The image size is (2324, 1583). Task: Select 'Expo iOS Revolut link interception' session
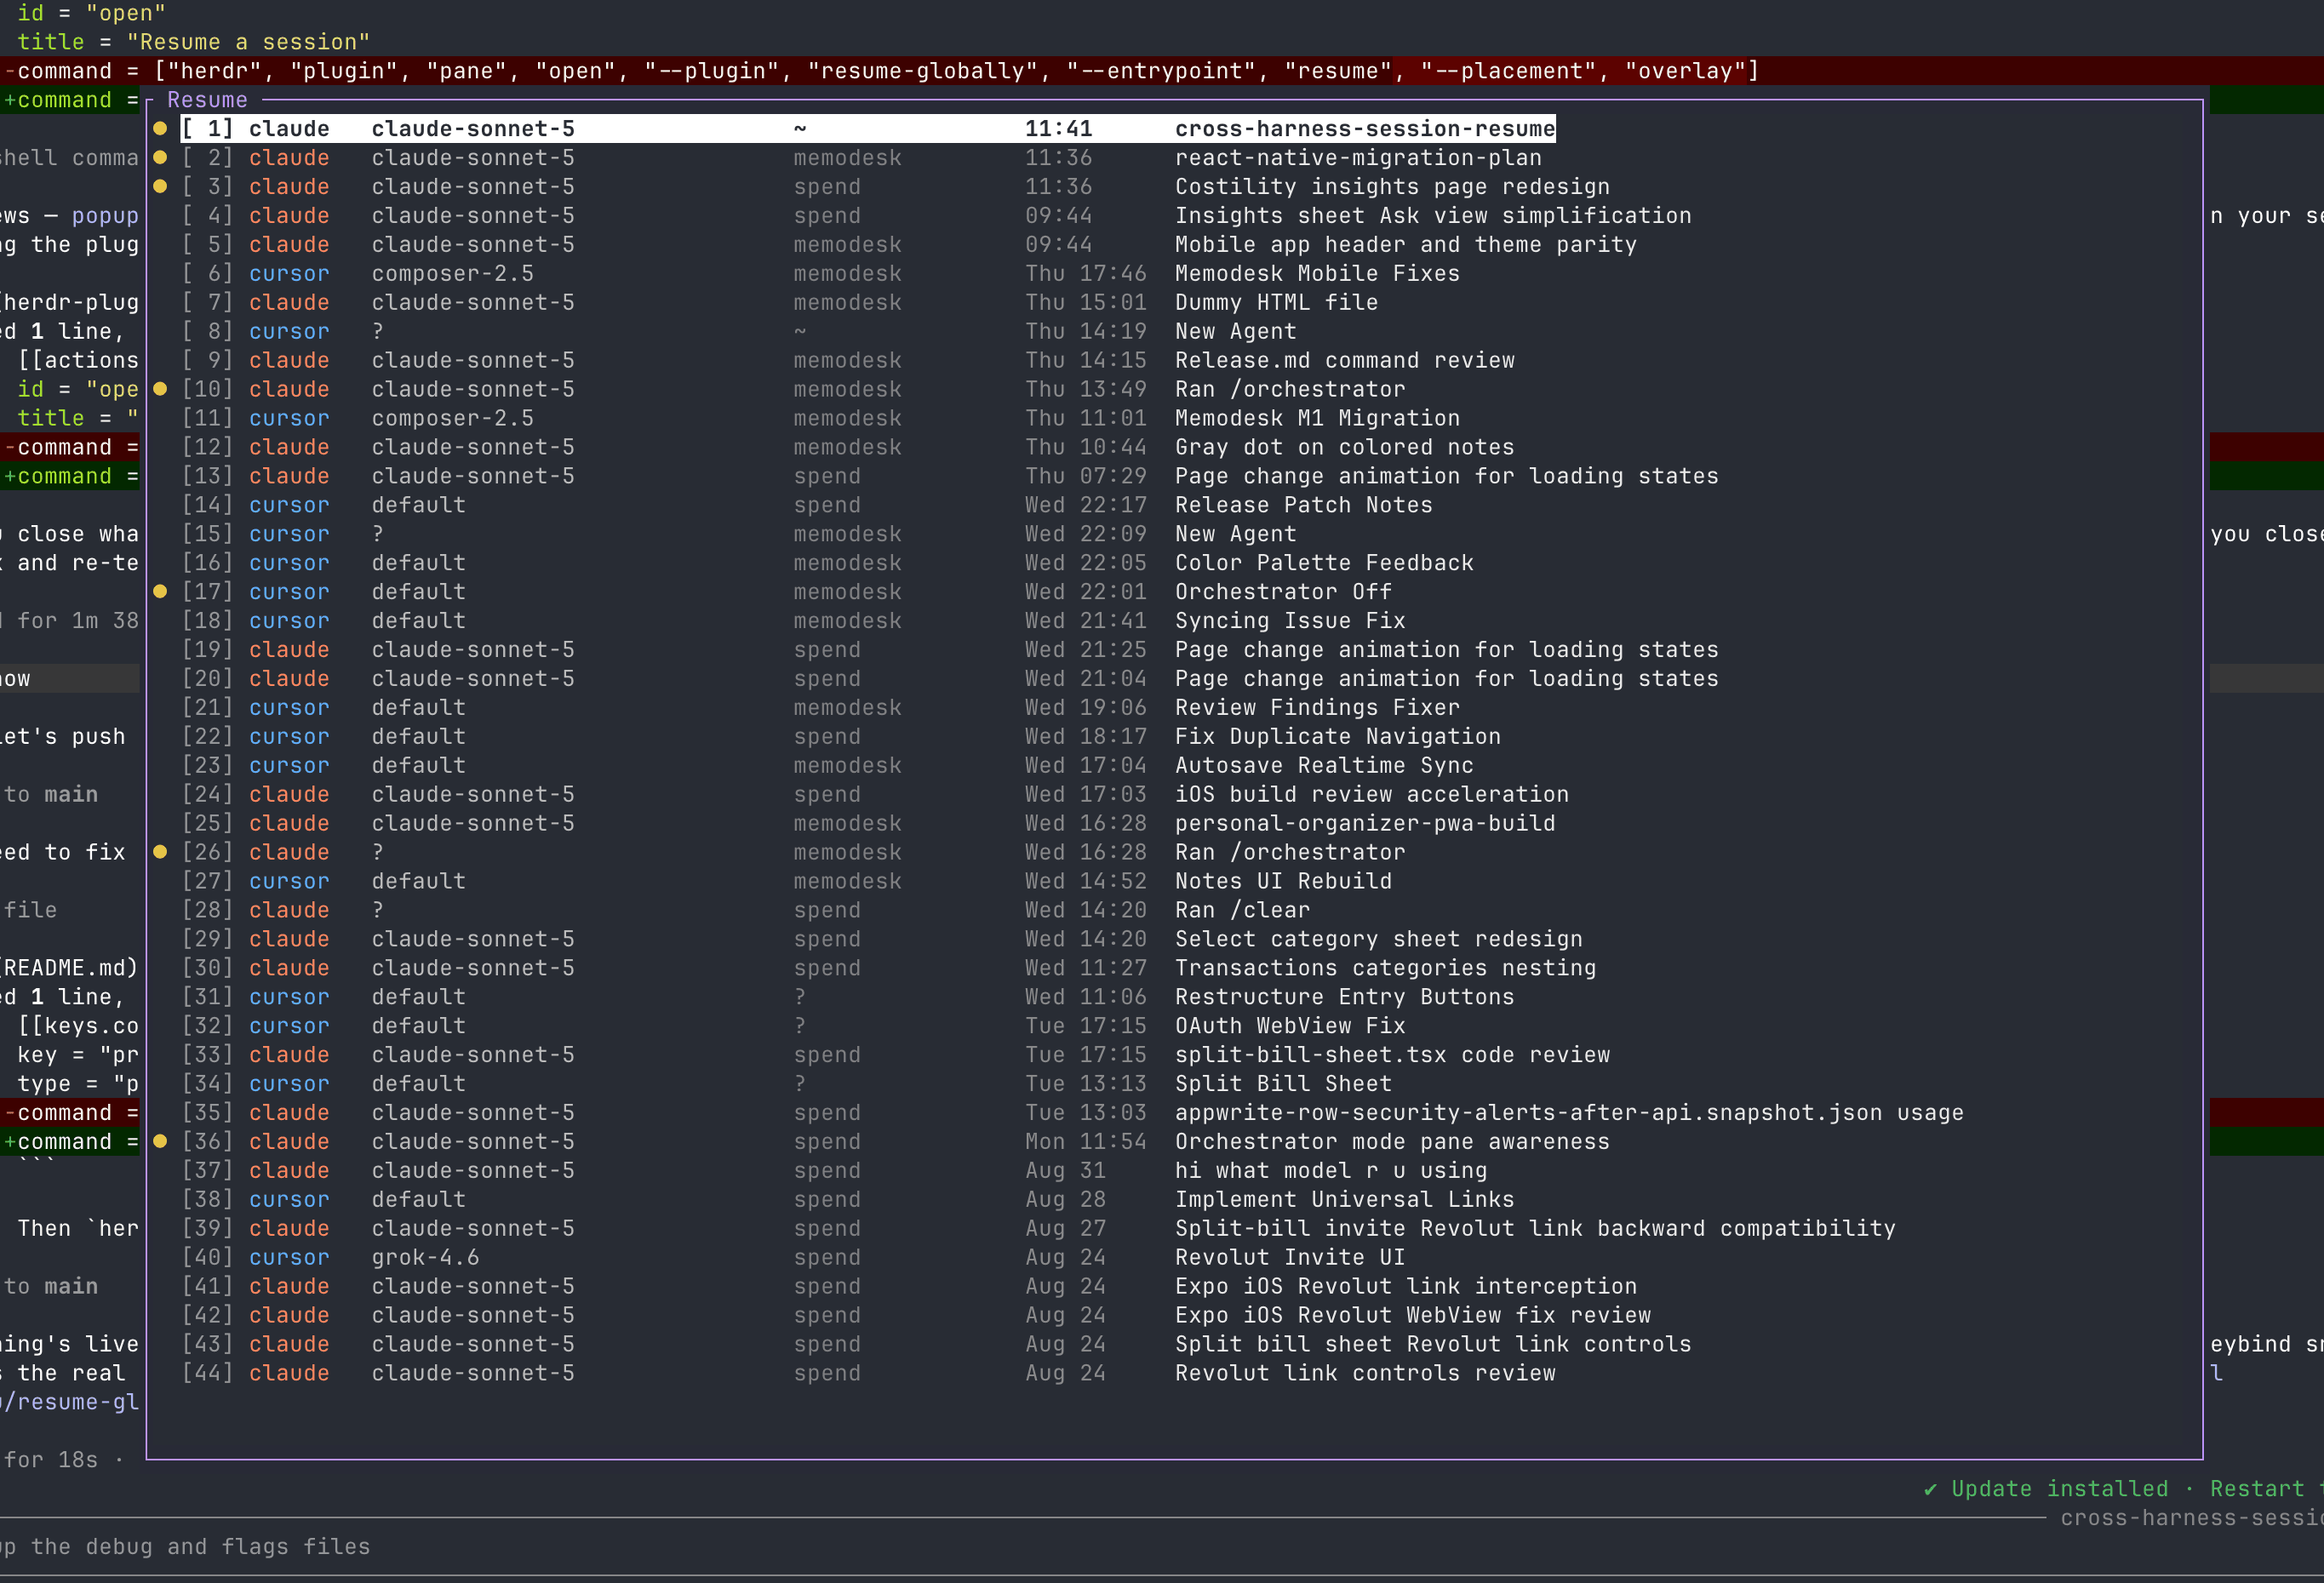tap(909, 1287)
